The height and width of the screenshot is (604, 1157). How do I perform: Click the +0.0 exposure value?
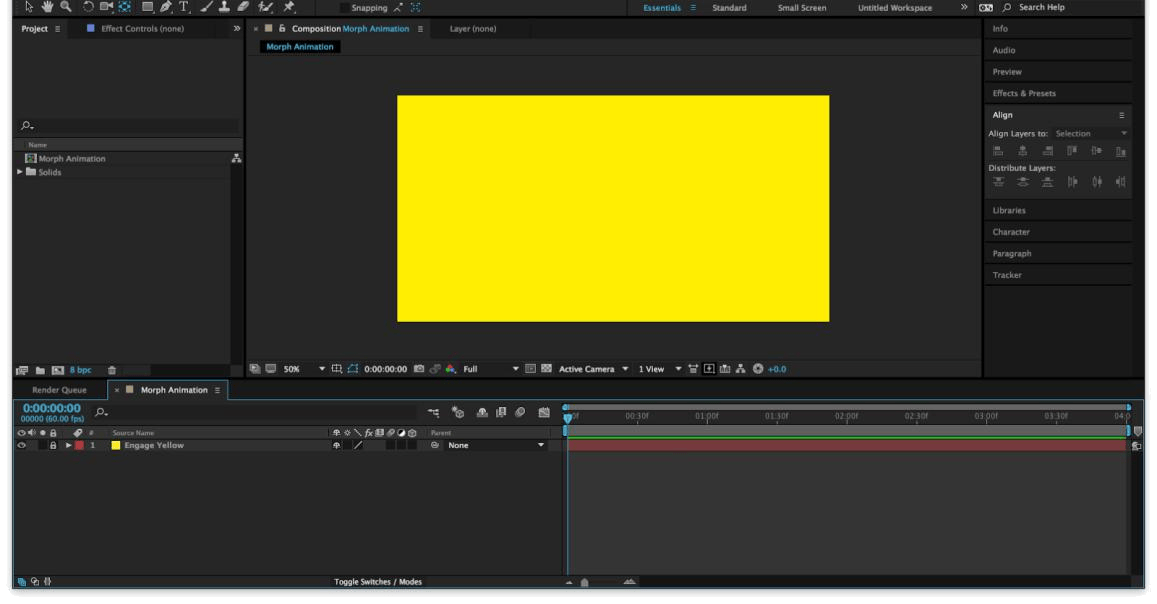pyautogui.click(x=777, y=369)
